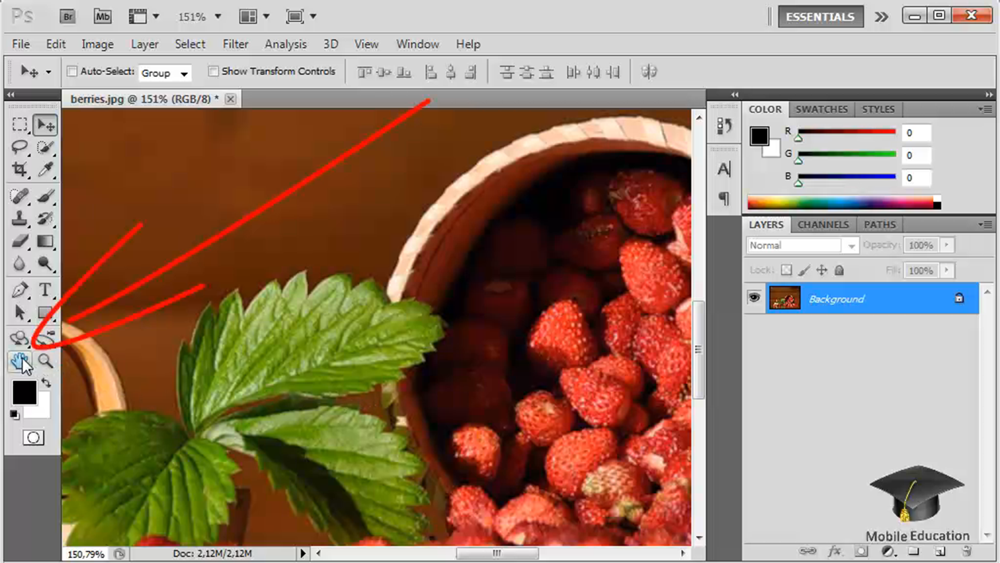
Task: Toggle lock transparent pixels
Action: click(x=786, y=270)
